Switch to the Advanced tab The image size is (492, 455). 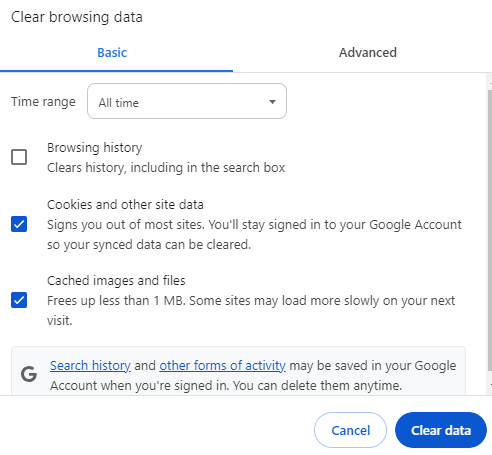[x=368, y=53]
